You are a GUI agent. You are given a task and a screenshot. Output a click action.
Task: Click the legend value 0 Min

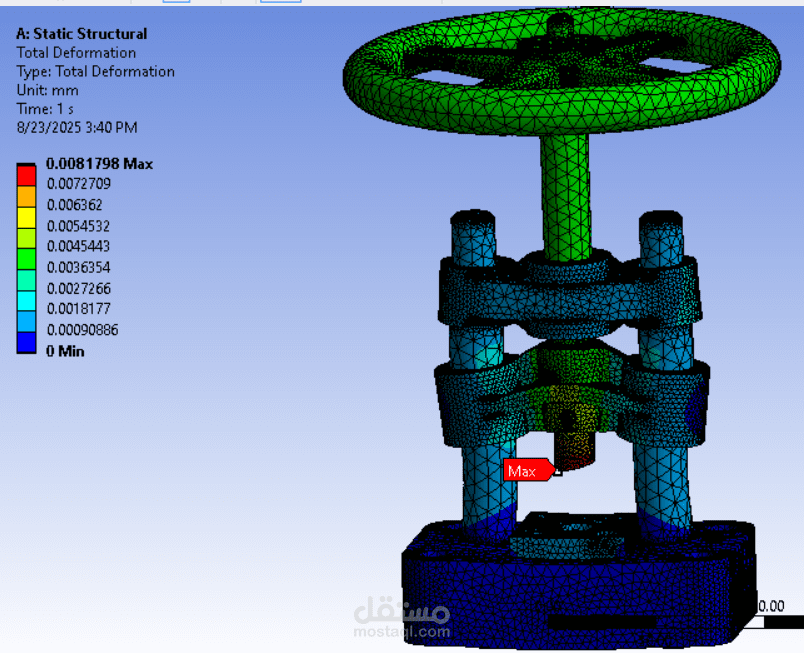tap(65, 351)
